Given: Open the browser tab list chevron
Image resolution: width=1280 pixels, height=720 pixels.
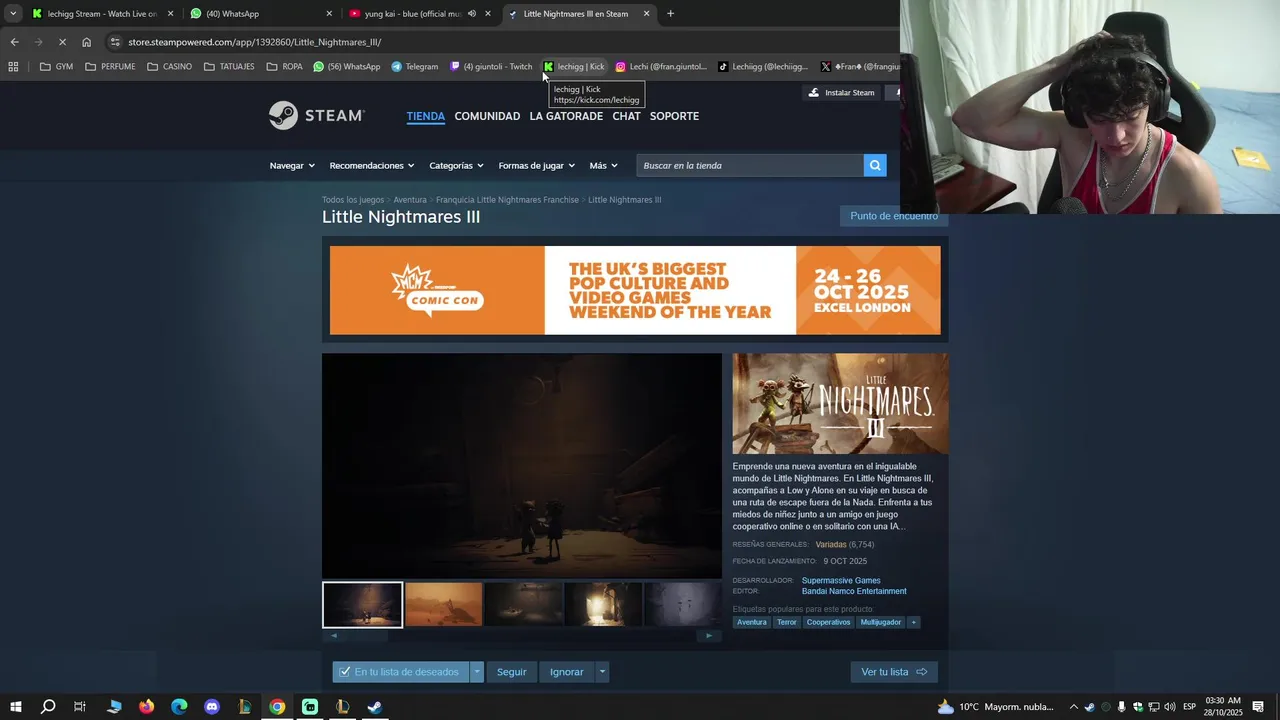Looking at the screenshot, I should click(13, 14).
